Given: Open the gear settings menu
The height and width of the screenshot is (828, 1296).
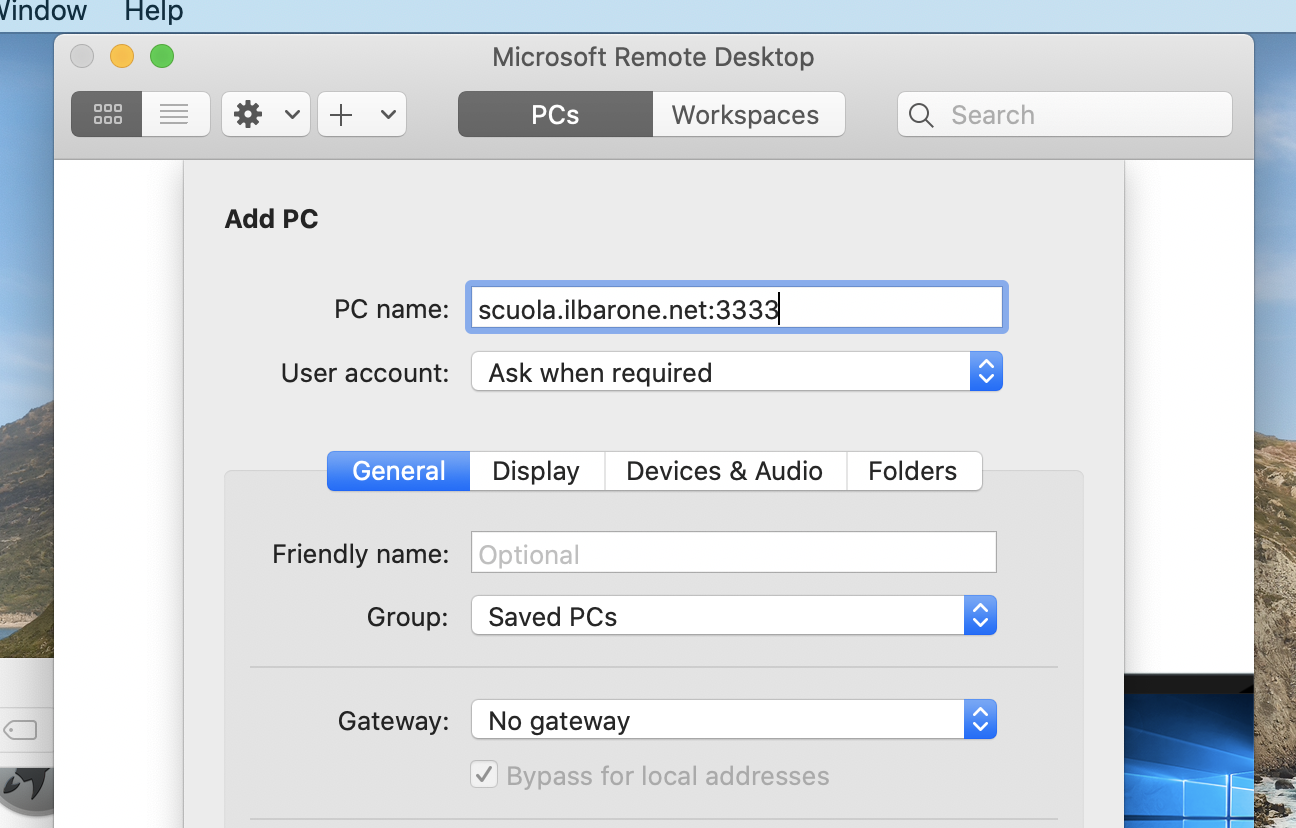Looking at the screenshot, I should point(249,114).
